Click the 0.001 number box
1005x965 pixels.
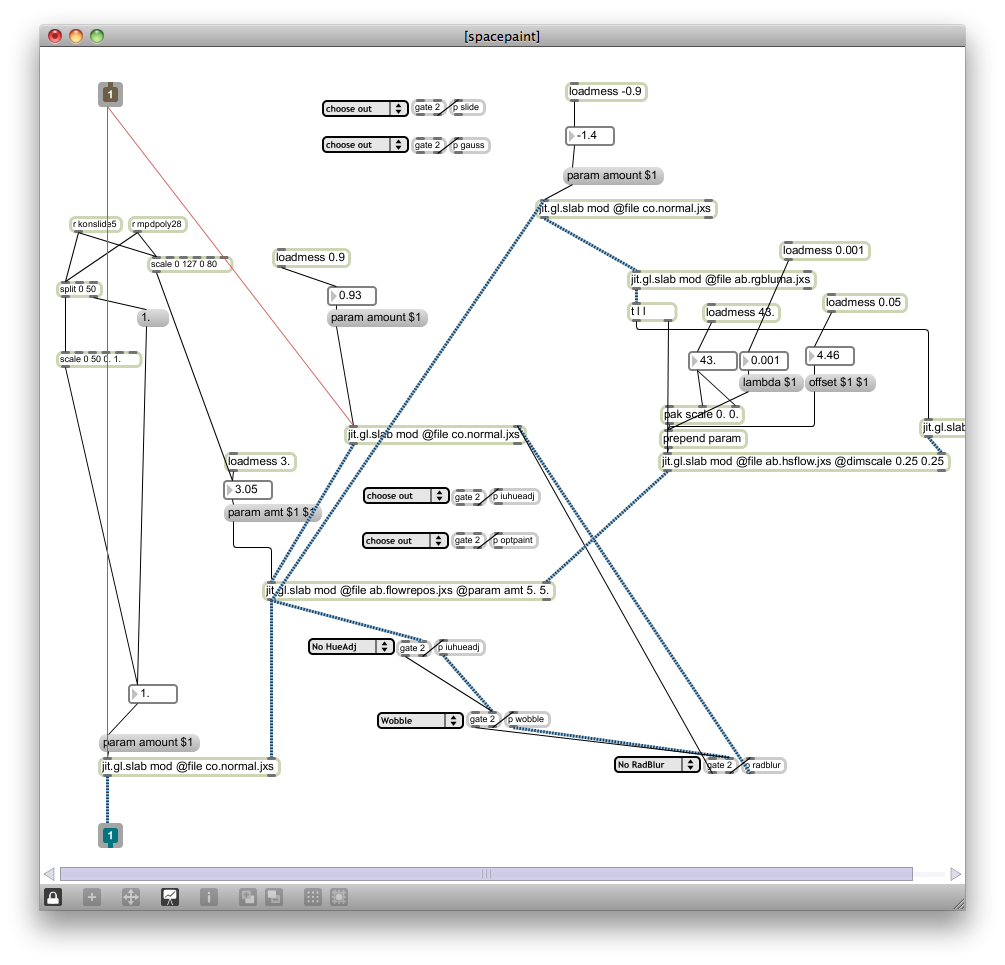point(764,361)
